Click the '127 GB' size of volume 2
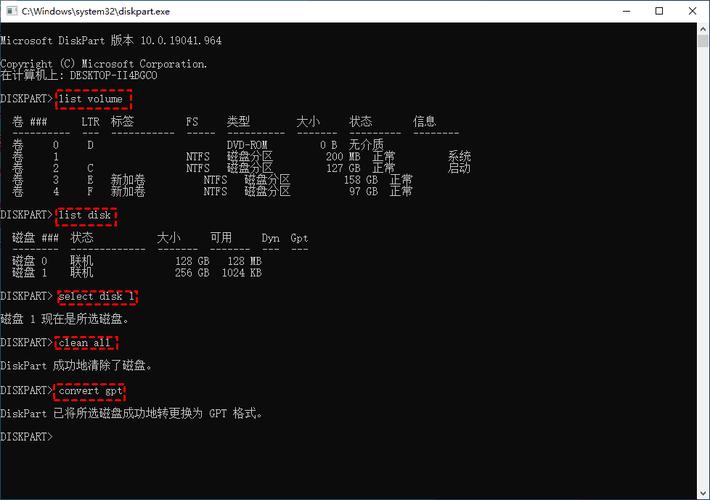The image size is (710, 500). pos(343,168)
